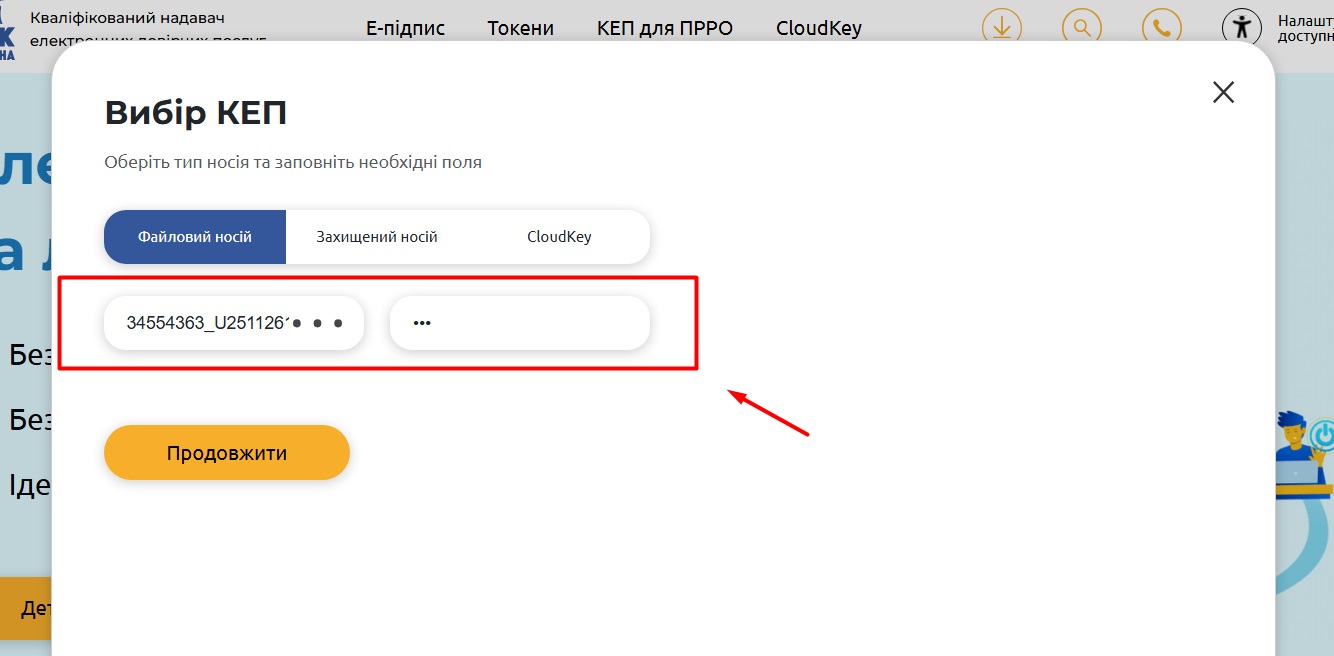Click the phone contact icon
This screenshot has width=1334, height=656.
[x=1161, y=28]
